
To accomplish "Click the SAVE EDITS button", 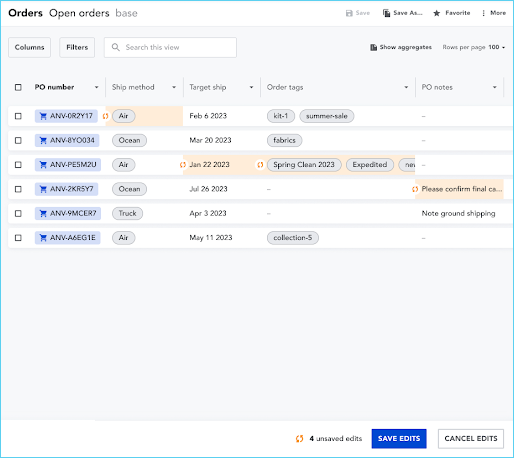I will [399, 439].
